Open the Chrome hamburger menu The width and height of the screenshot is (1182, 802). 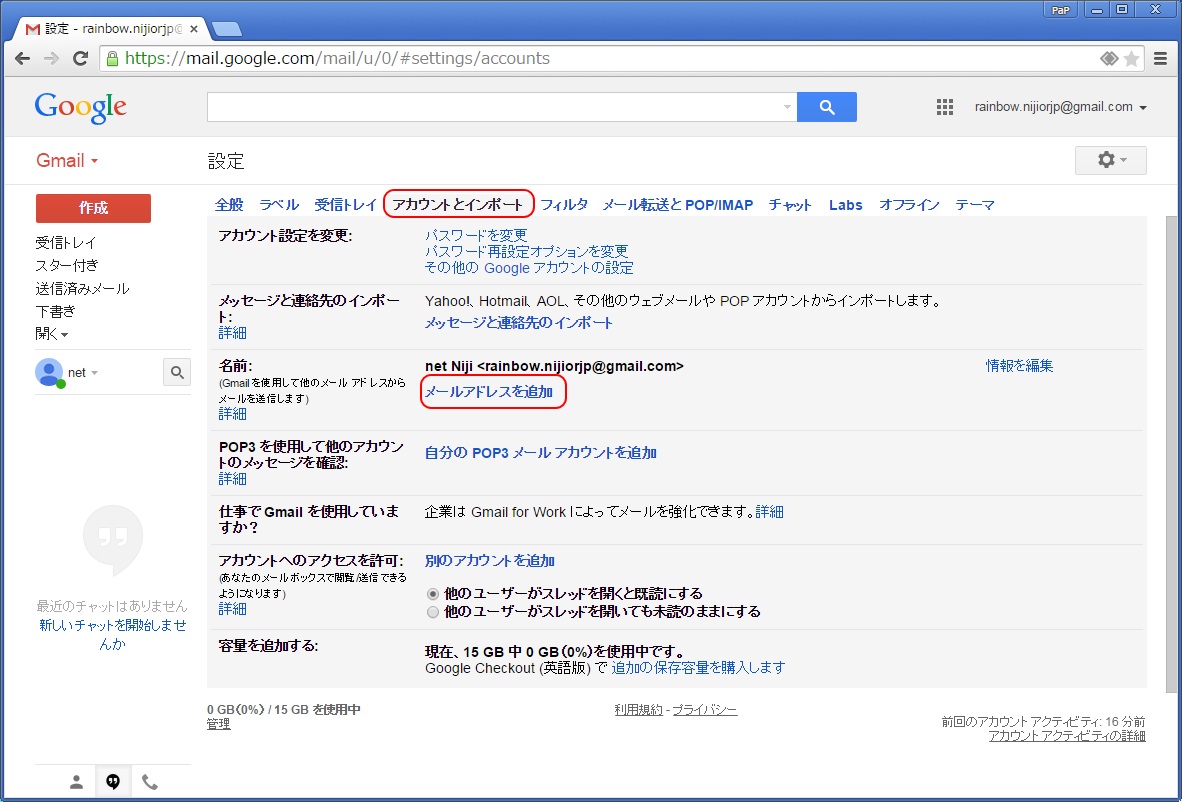(x=1161, y=59)
